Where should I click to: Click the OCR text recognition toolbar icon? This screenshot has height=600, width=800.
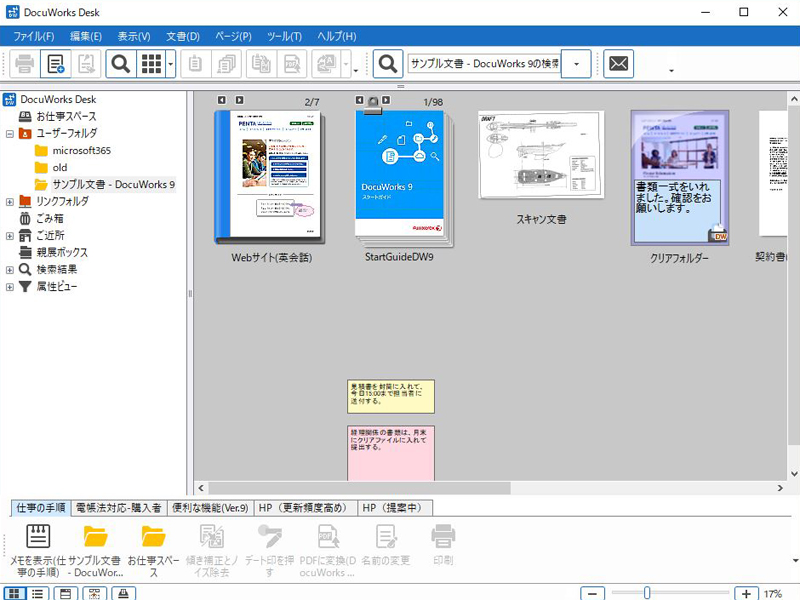coord(327,64)
